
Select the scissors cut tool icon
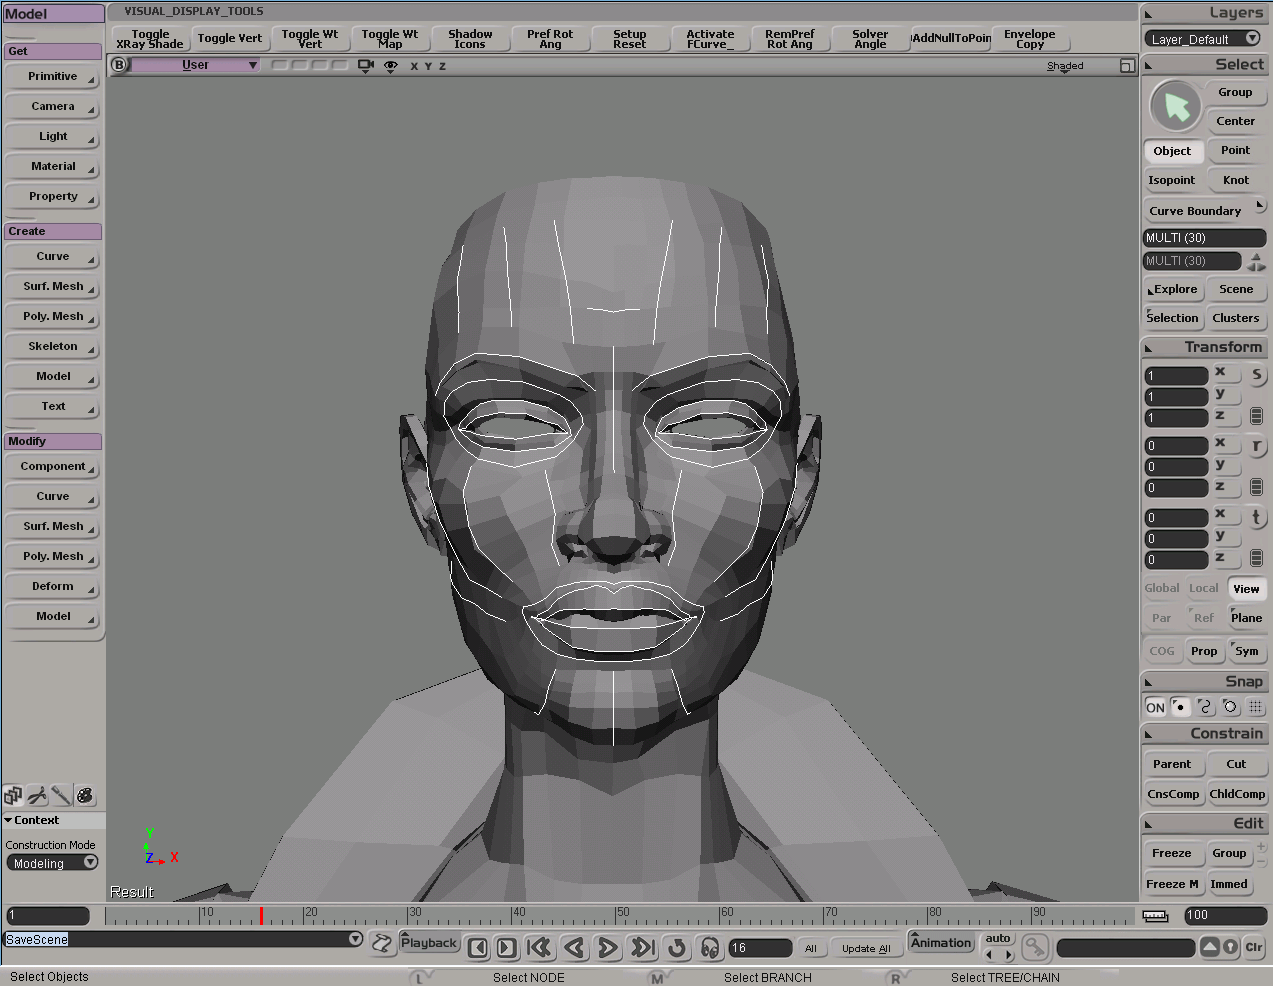36,795
